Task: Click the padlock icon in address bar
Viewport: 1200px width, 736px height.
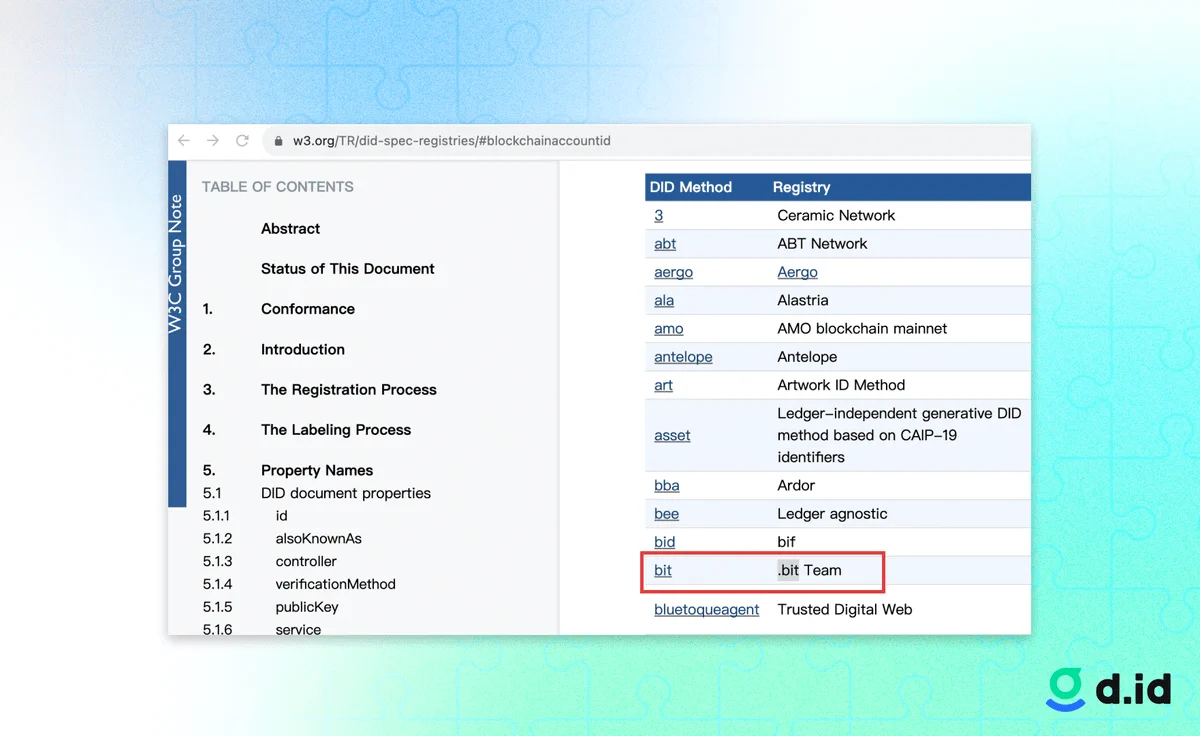Action: click(x=279, y=141)
